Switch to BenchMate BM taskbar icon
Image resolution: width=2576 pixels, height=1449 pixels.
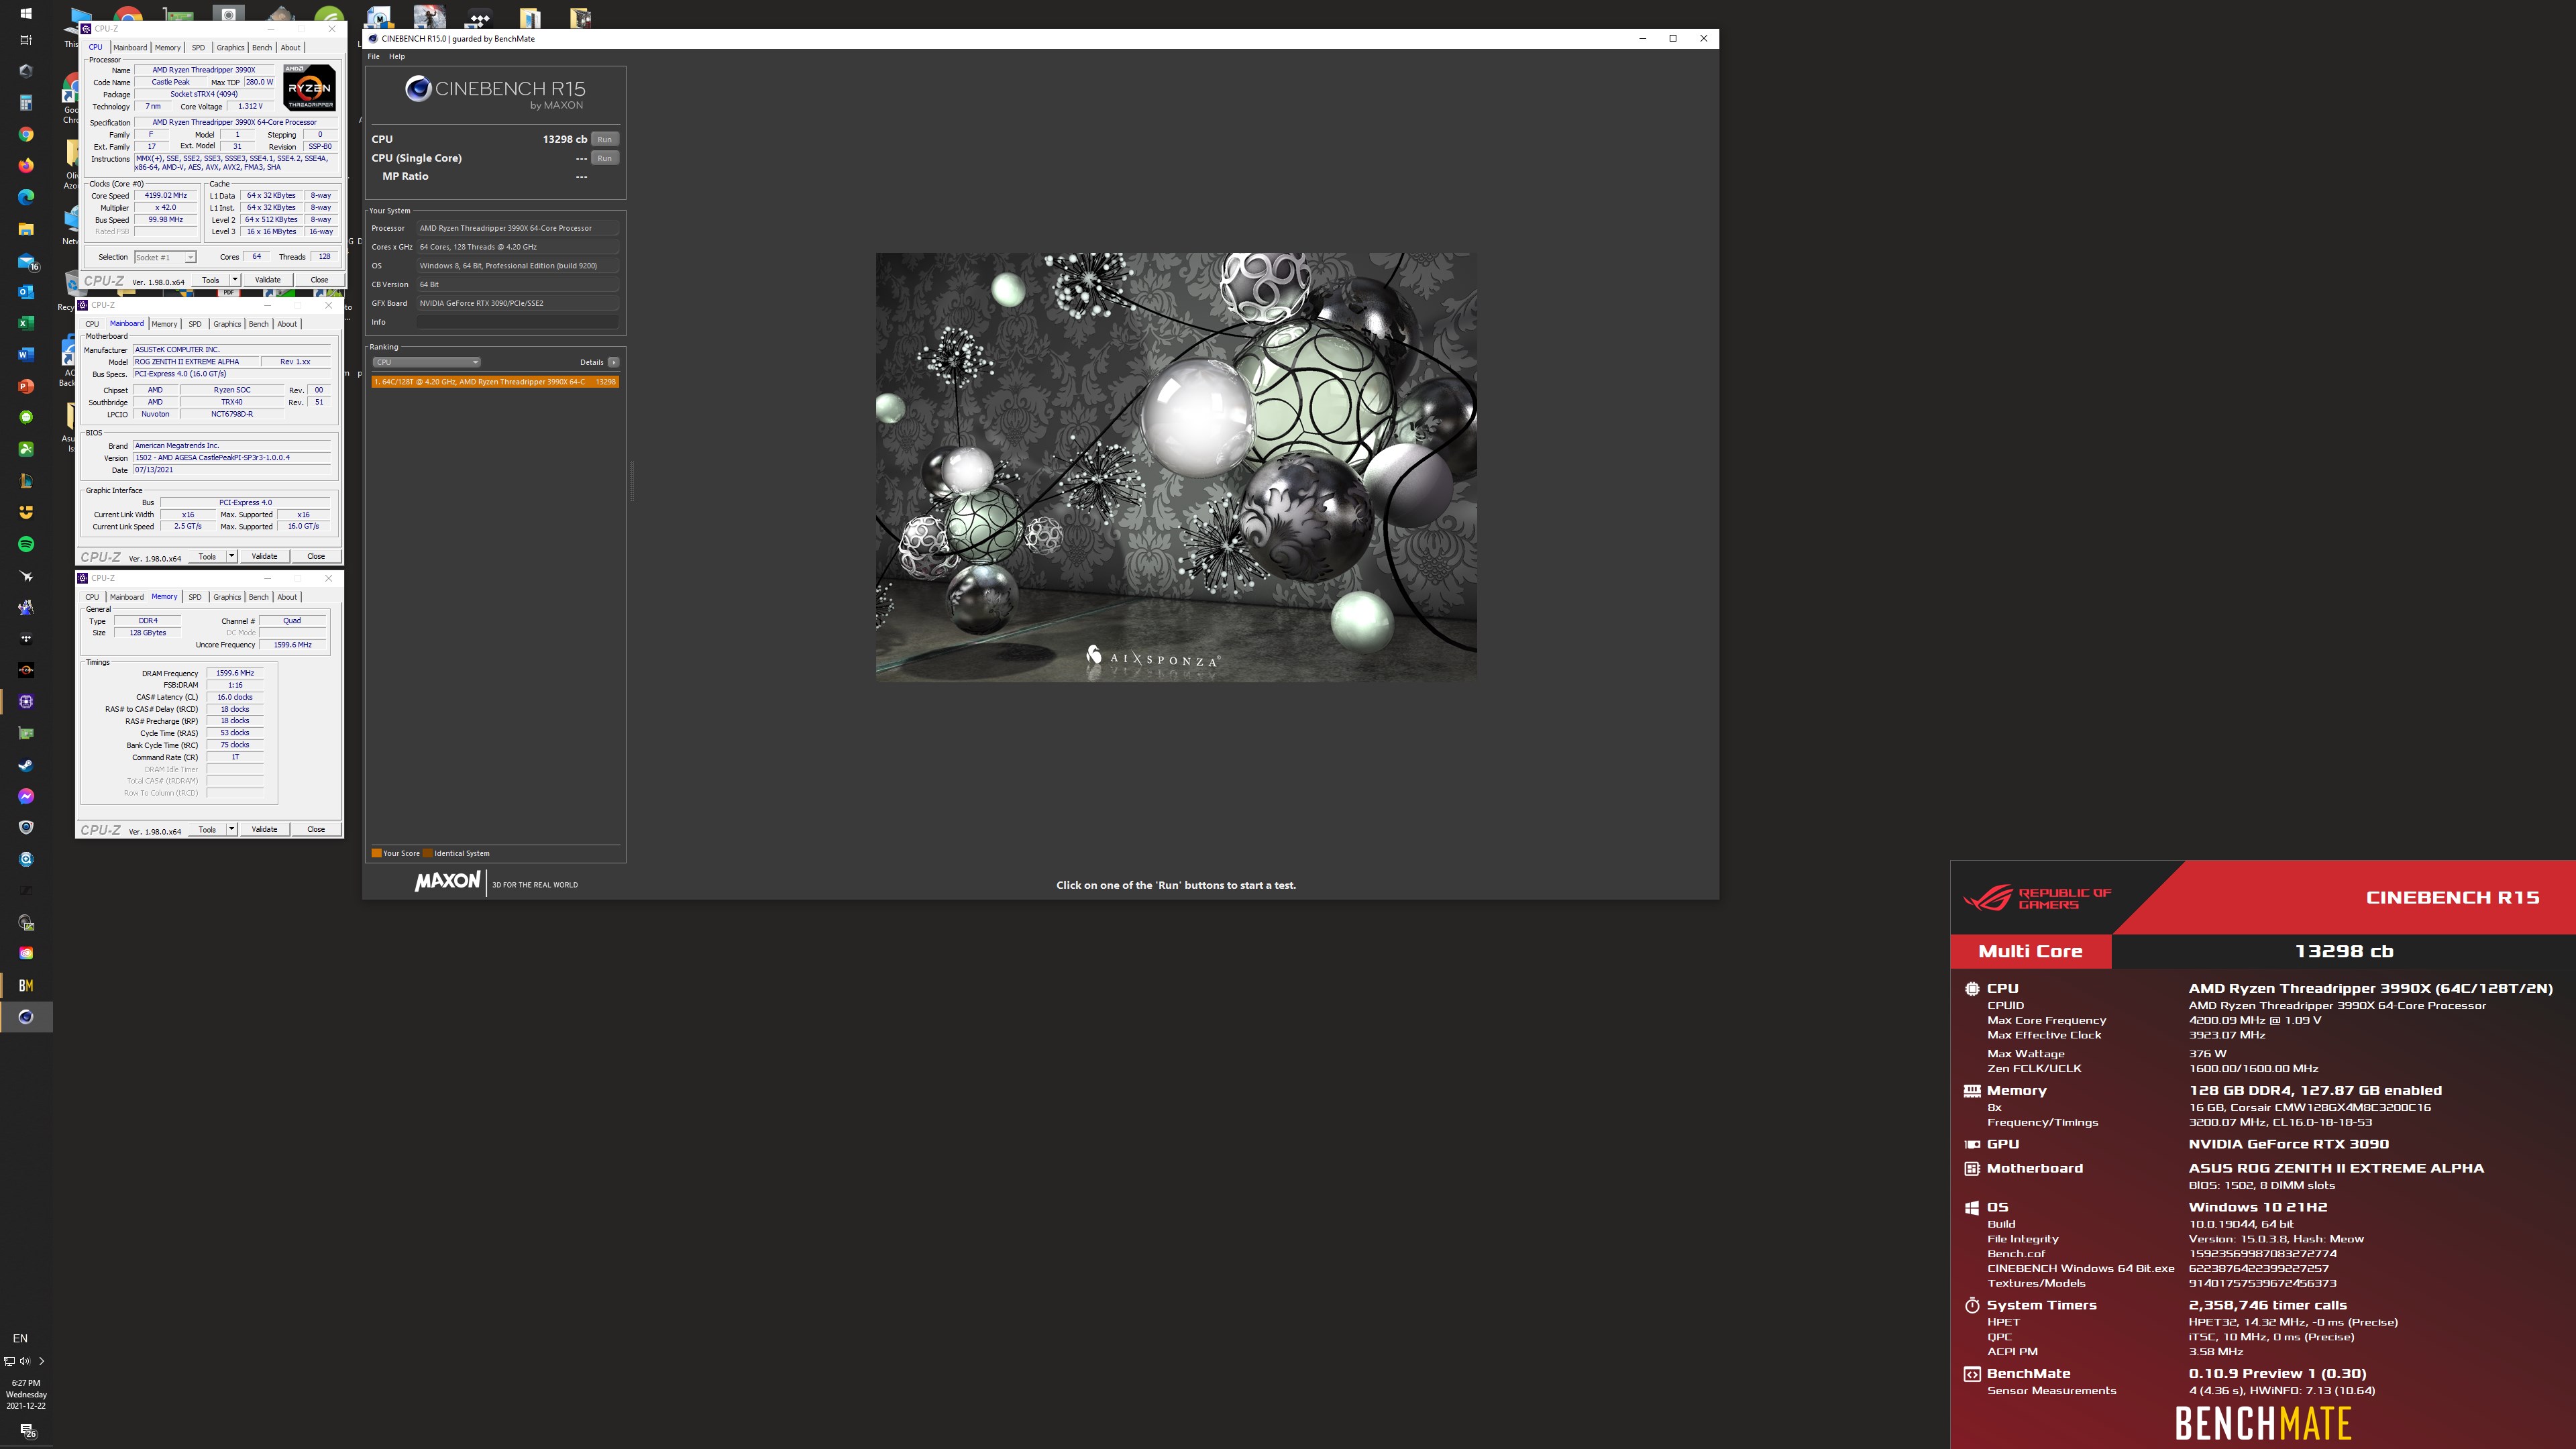pos(26,985)
